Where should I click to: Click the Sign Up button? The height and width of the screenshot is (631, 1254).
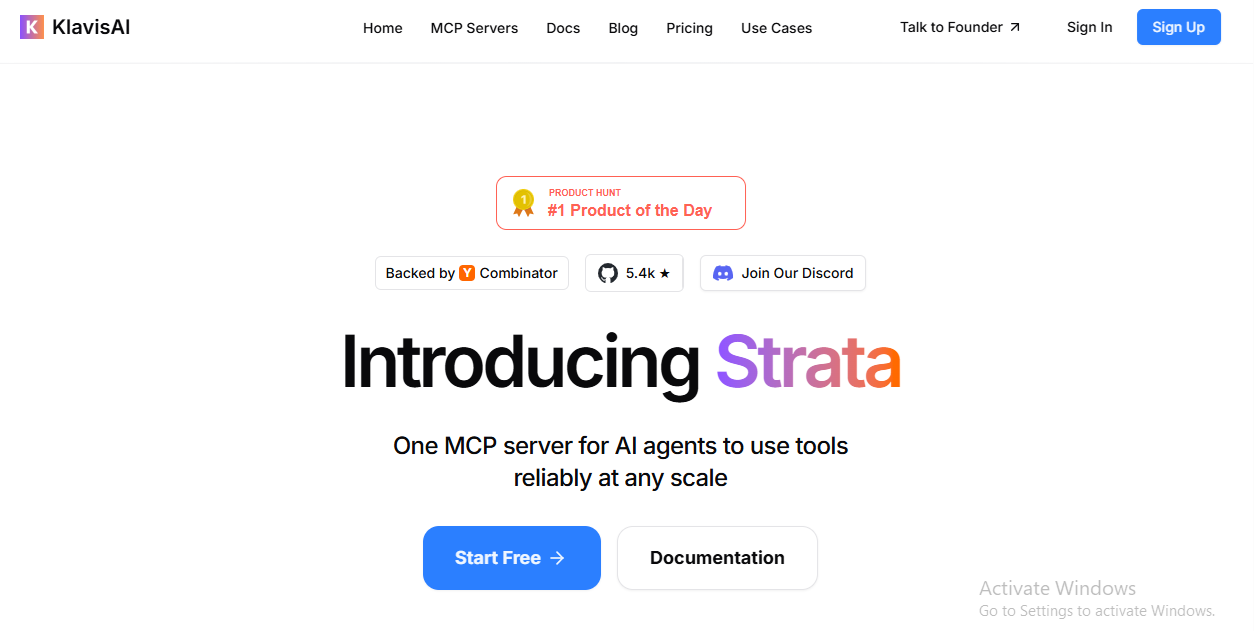pos(1178,27)
